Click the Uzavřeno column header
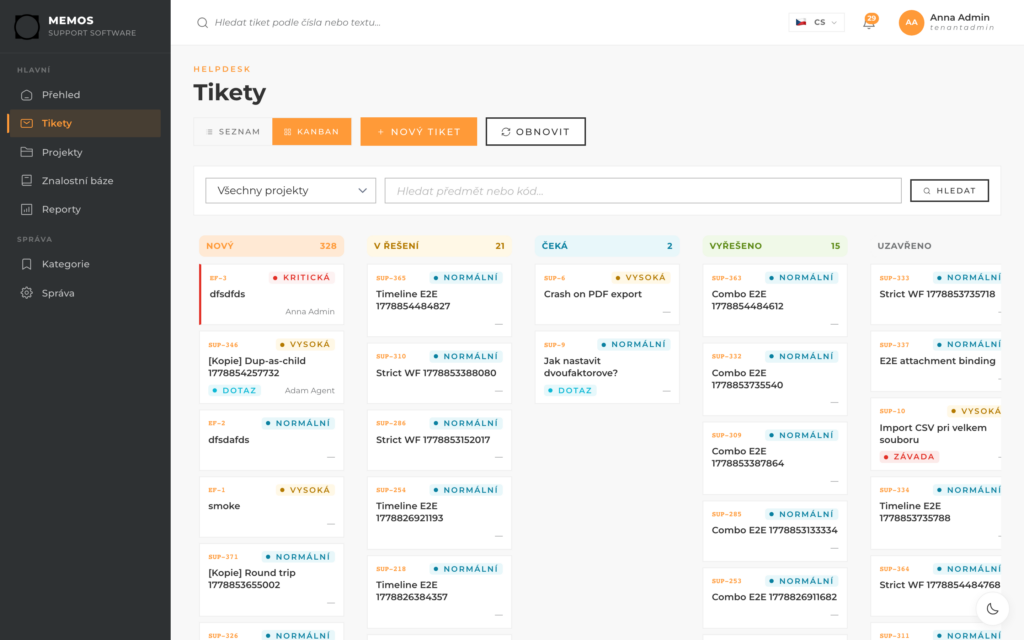The image size is (1024, 640). click(936, 246)
